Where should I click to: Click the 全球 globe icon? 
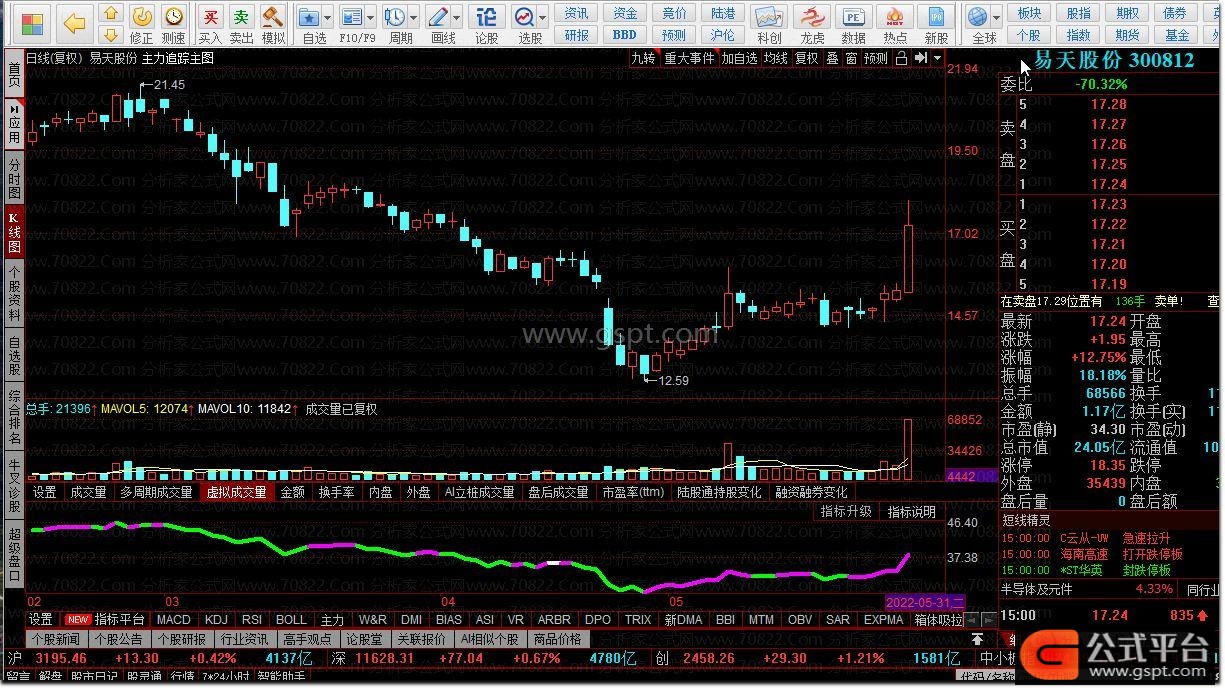click(978, 16)
